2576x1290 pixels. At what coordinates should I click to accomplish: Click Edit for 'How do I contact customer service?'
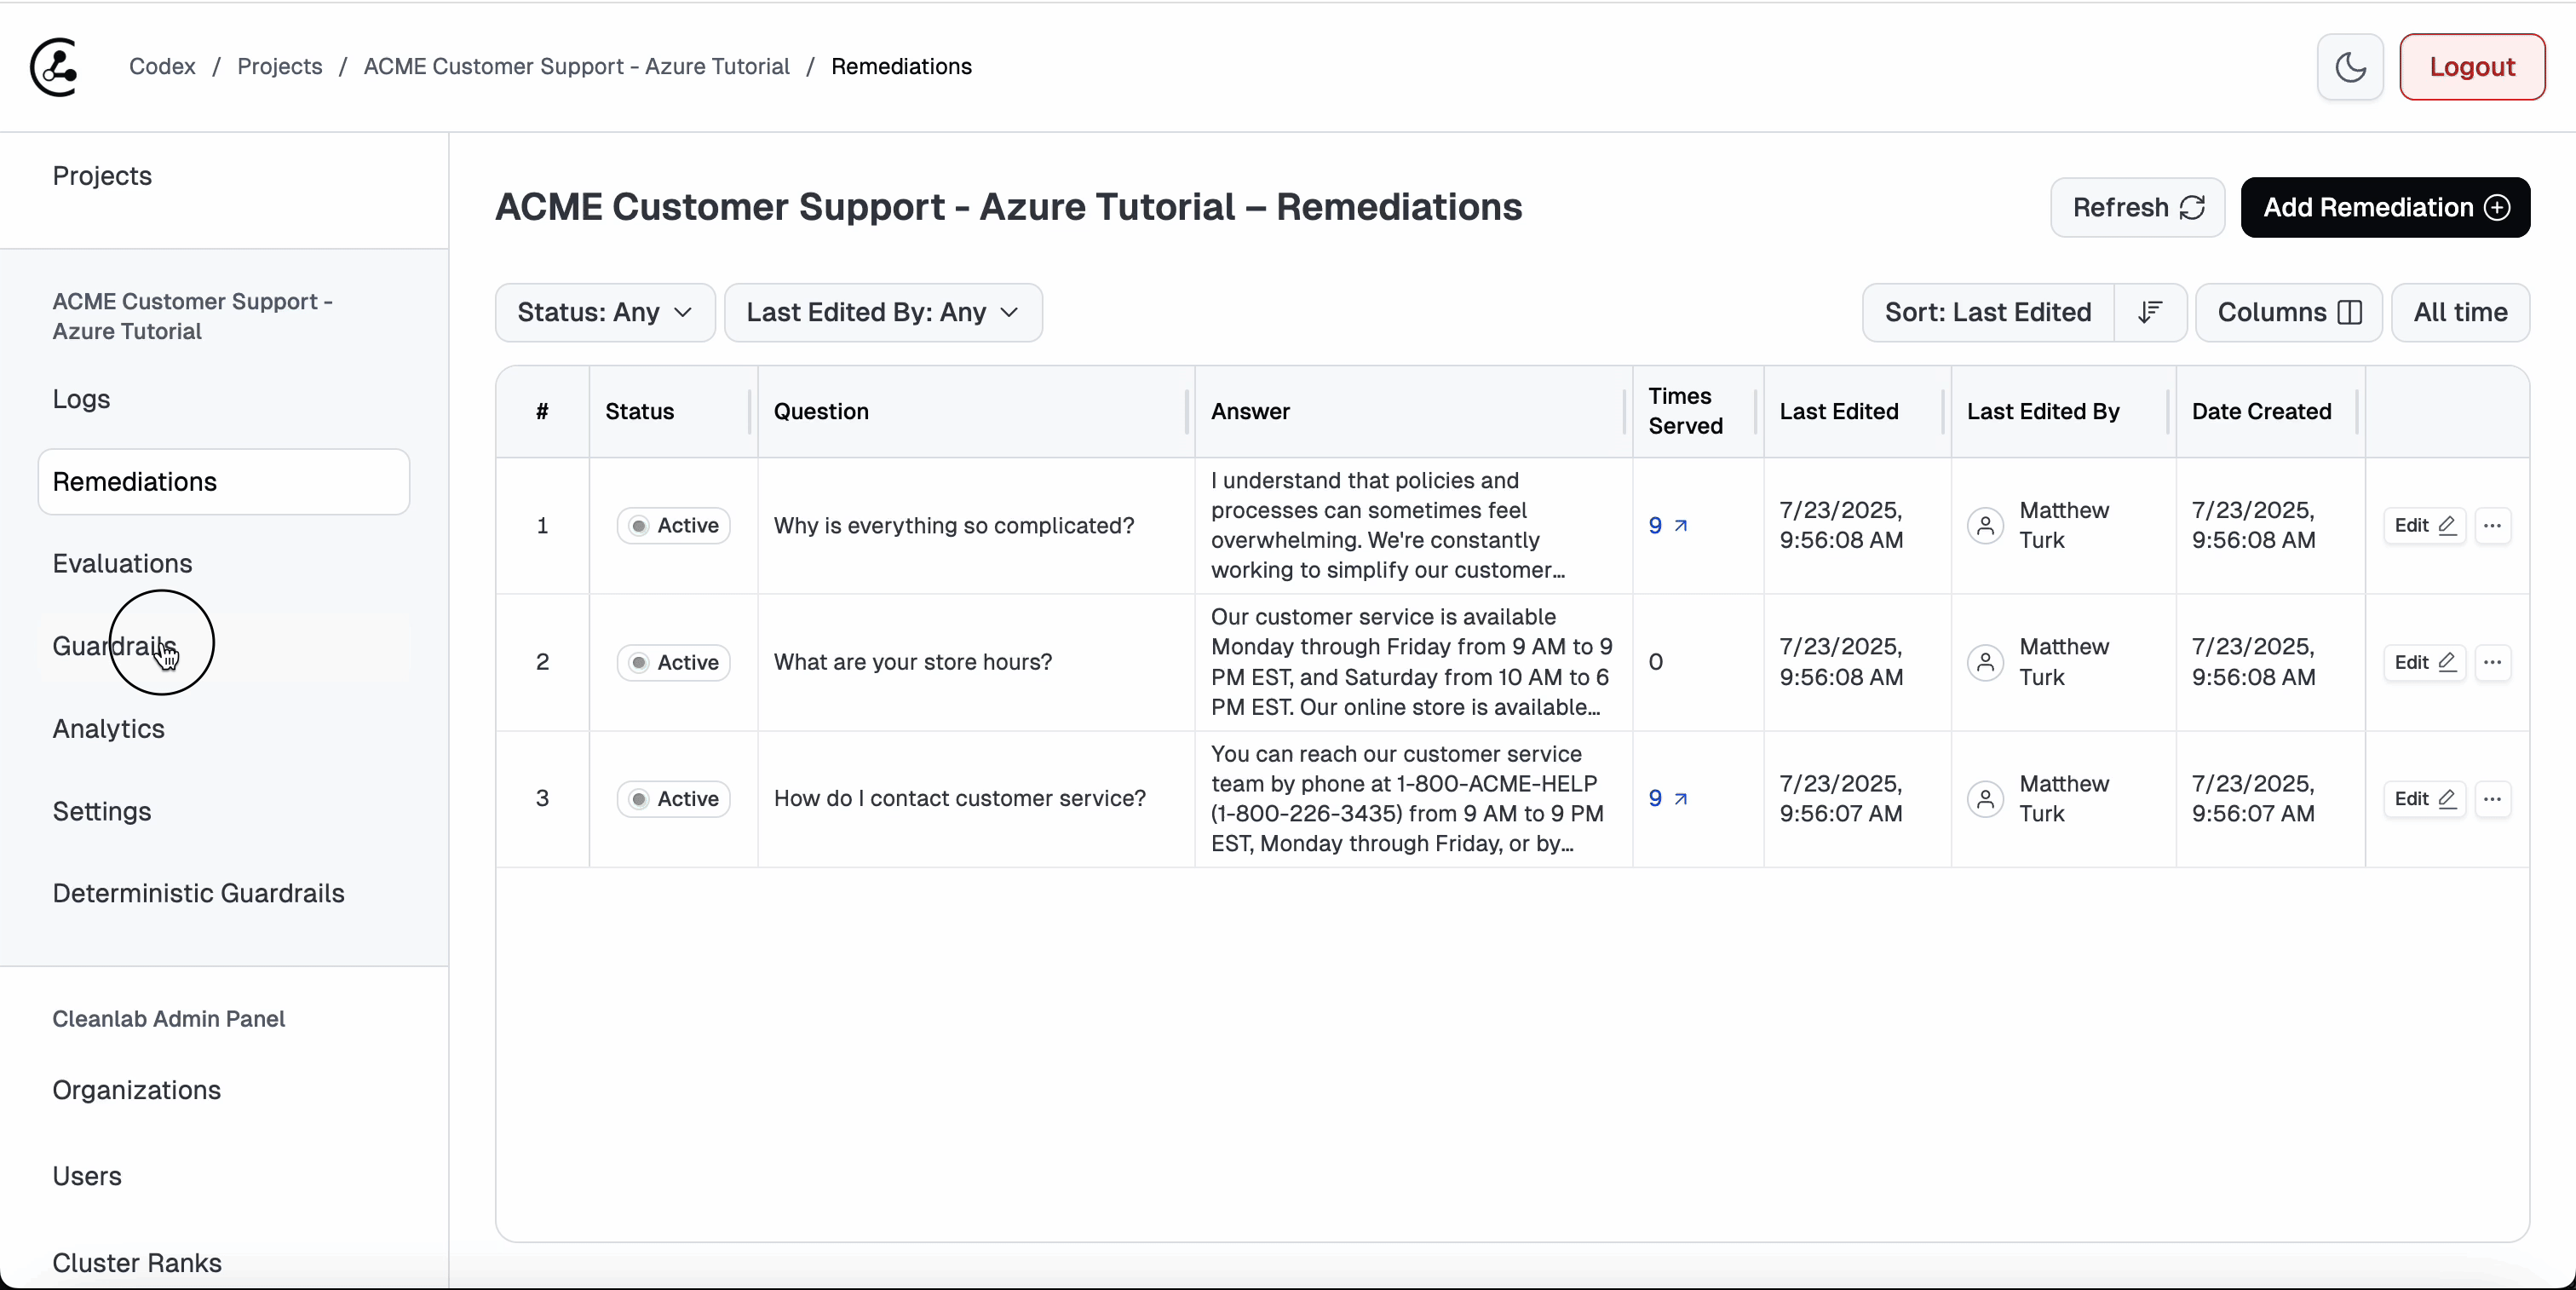click(x=2424, y=799)
